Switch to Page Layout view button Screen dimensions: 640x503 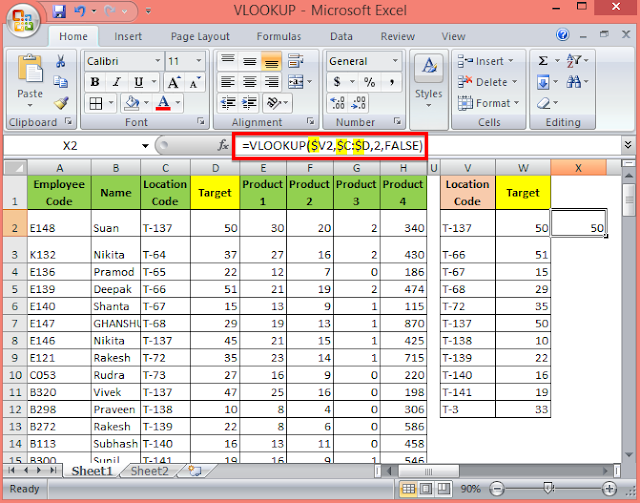426,488
